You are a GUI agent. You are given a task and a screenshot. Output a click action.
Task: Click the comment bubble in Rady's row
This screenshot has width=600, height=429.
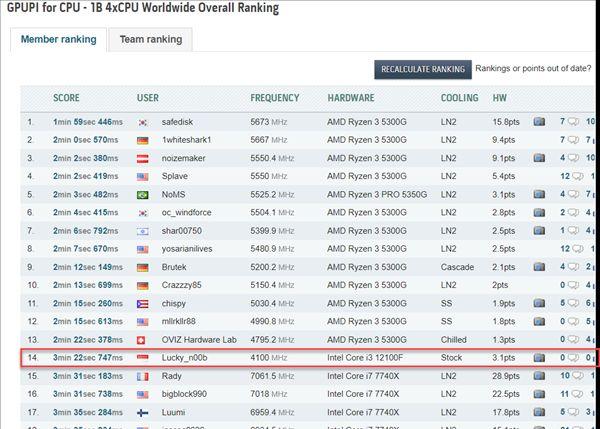coord(578,376)
